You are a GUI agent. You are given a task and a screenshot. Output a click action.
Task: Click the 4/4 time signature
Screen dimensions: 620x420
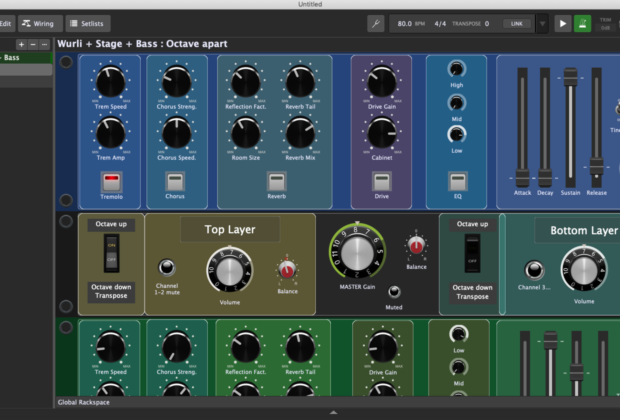[x=440, y=24]
